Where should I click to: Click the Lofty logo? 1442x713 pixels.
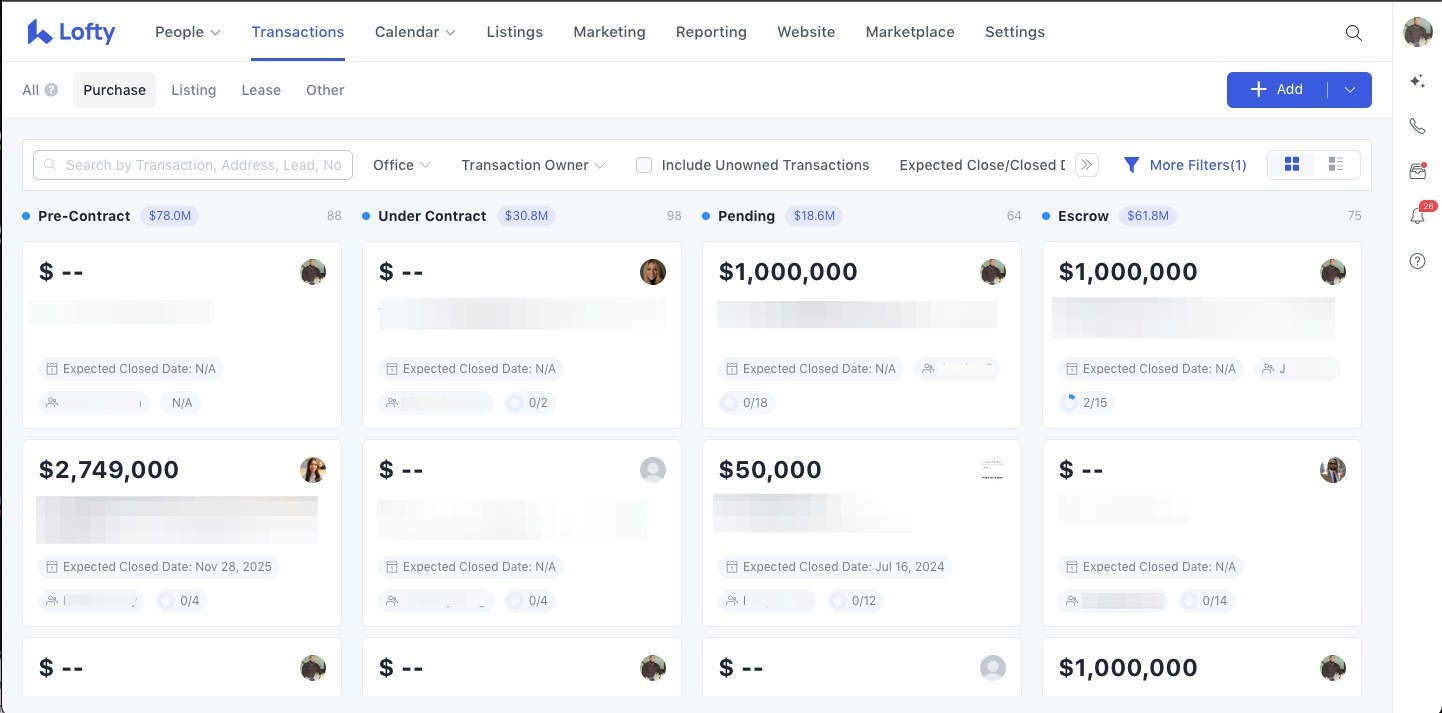click(71, 32)
